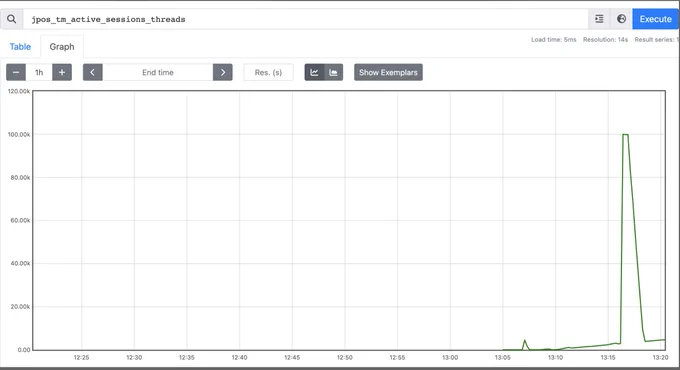
Task: Click the 13:00 x-axis label
Action: tap(450, 357)
